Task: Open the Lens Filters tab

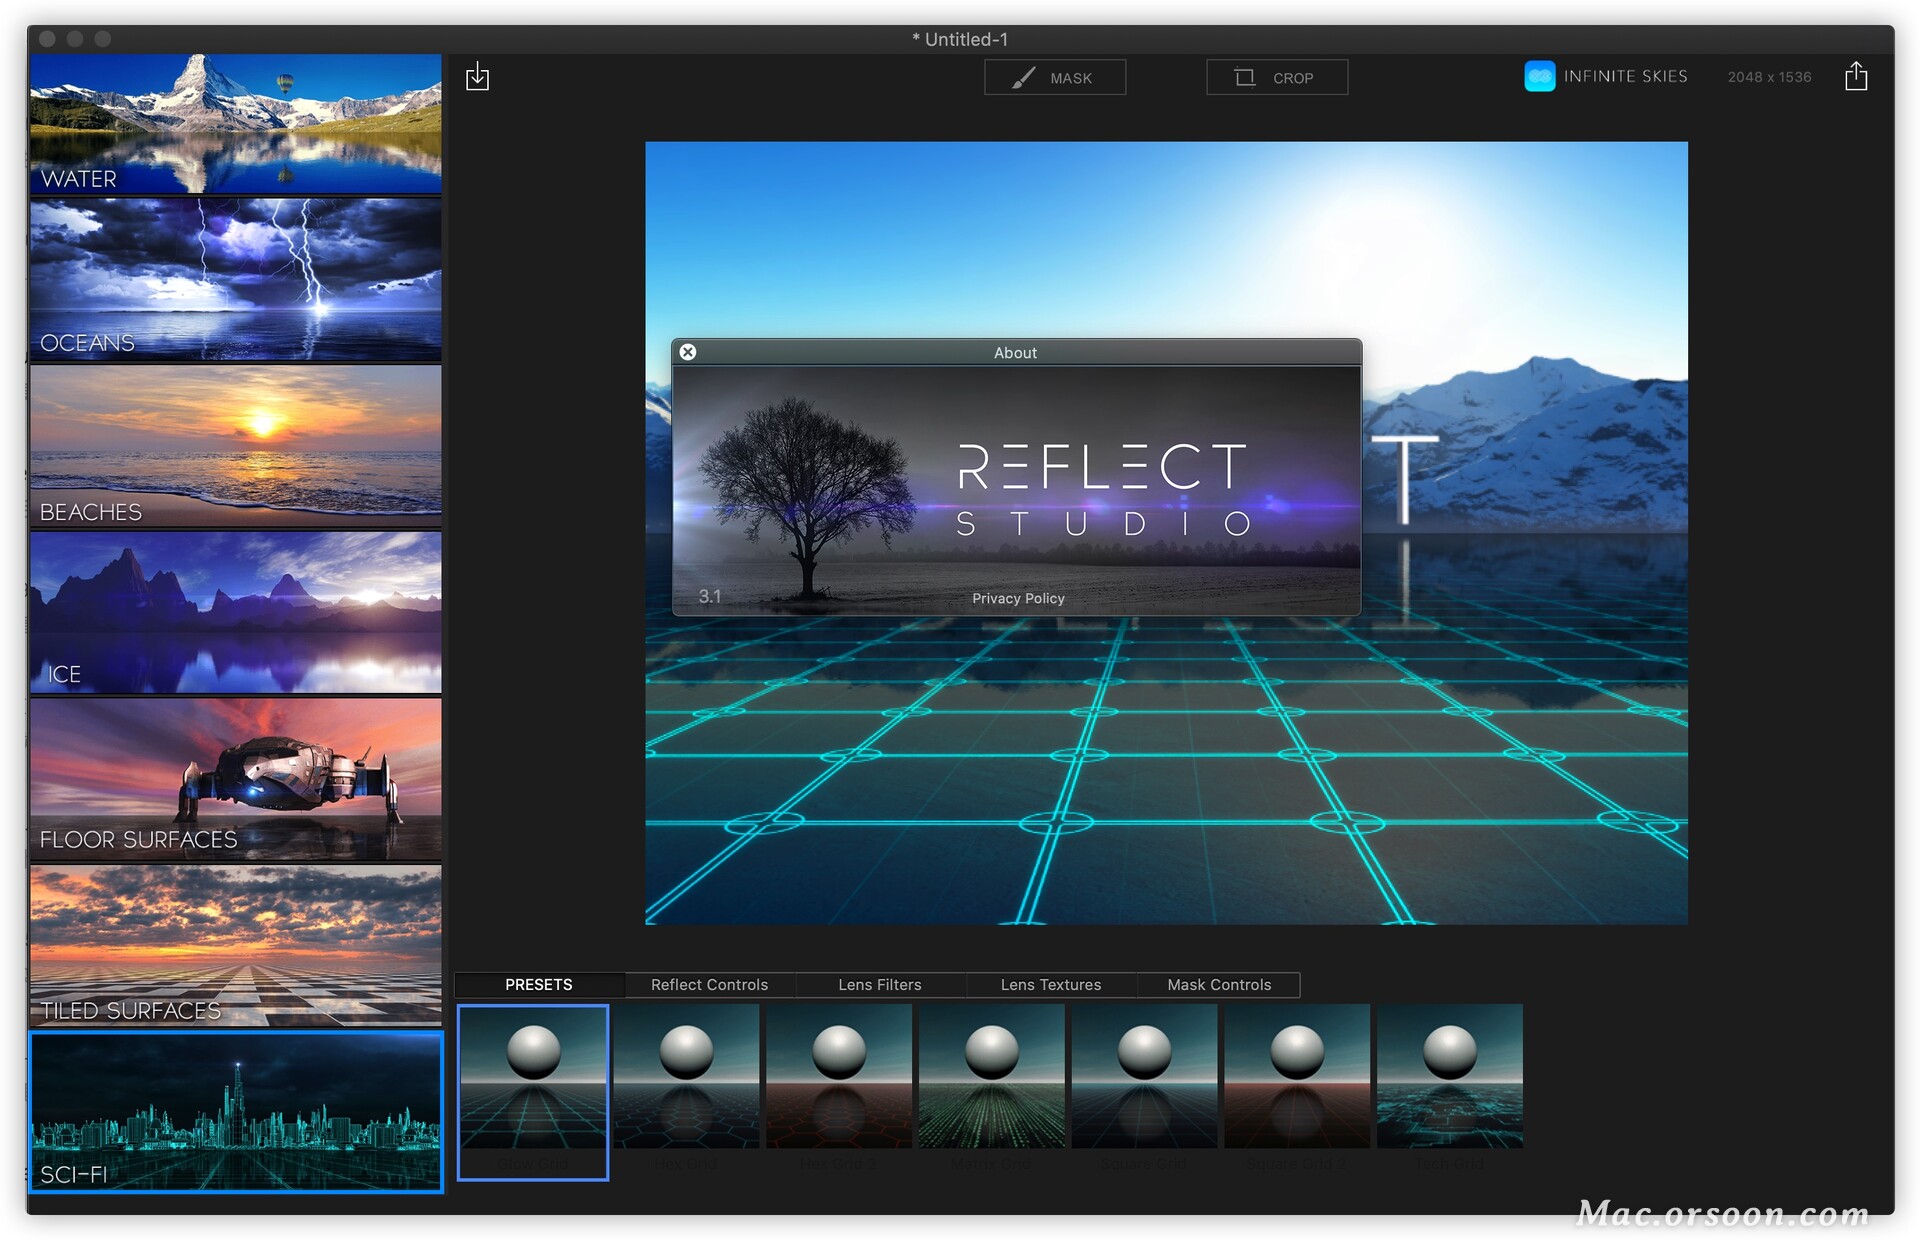Action: (x=879, y=985)
